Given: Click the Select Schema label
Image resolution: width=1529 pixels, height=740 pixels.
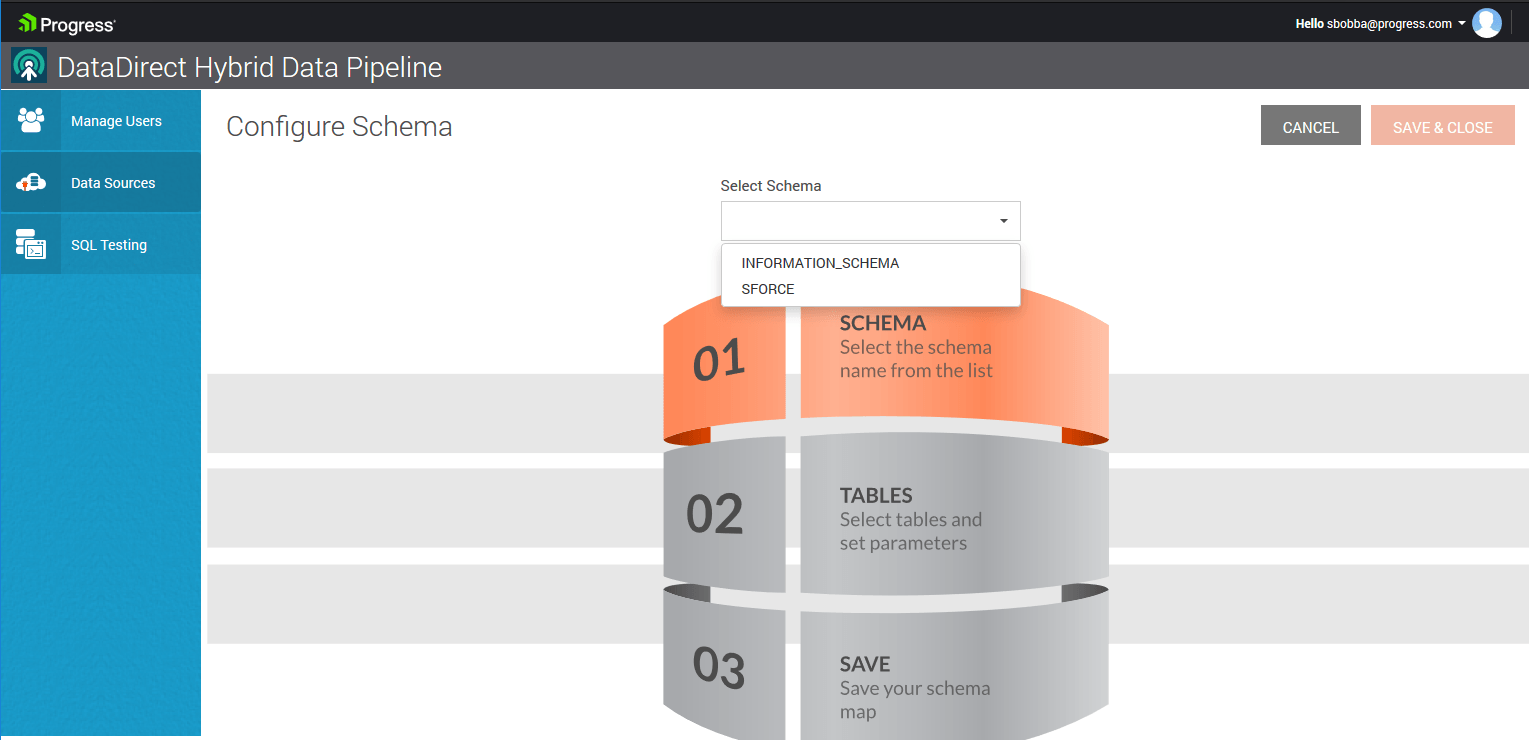Looking at the screenshot, I should pyautogui.click(x=771, y=186).
